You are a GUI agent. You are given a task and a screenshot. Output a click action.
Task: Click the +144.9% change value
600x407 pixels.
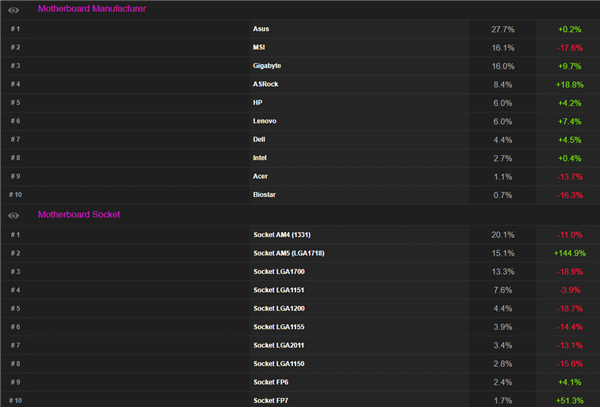[569, 253]
